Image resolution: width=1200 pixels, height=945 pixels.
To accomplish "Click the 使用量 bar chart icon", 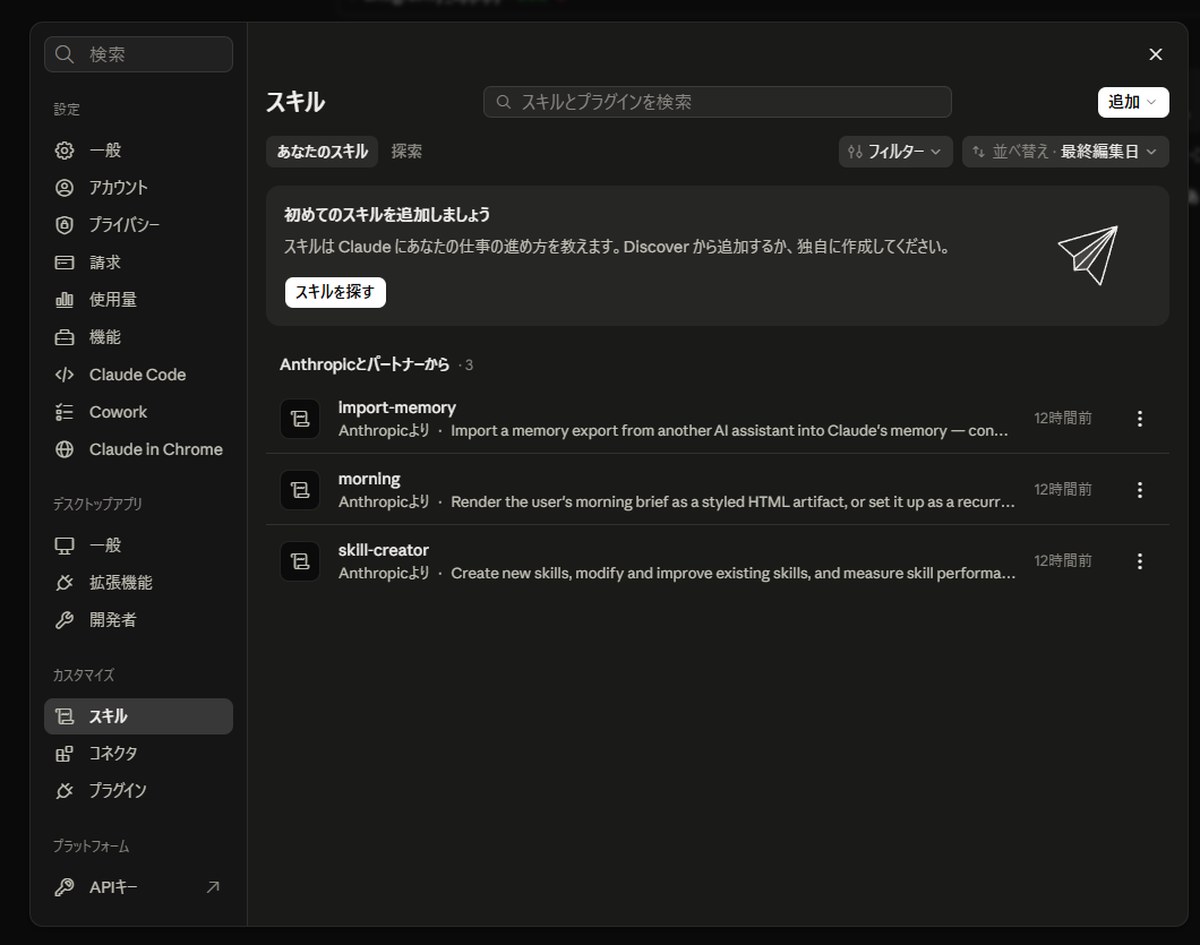I will click(x=65, y=299).
